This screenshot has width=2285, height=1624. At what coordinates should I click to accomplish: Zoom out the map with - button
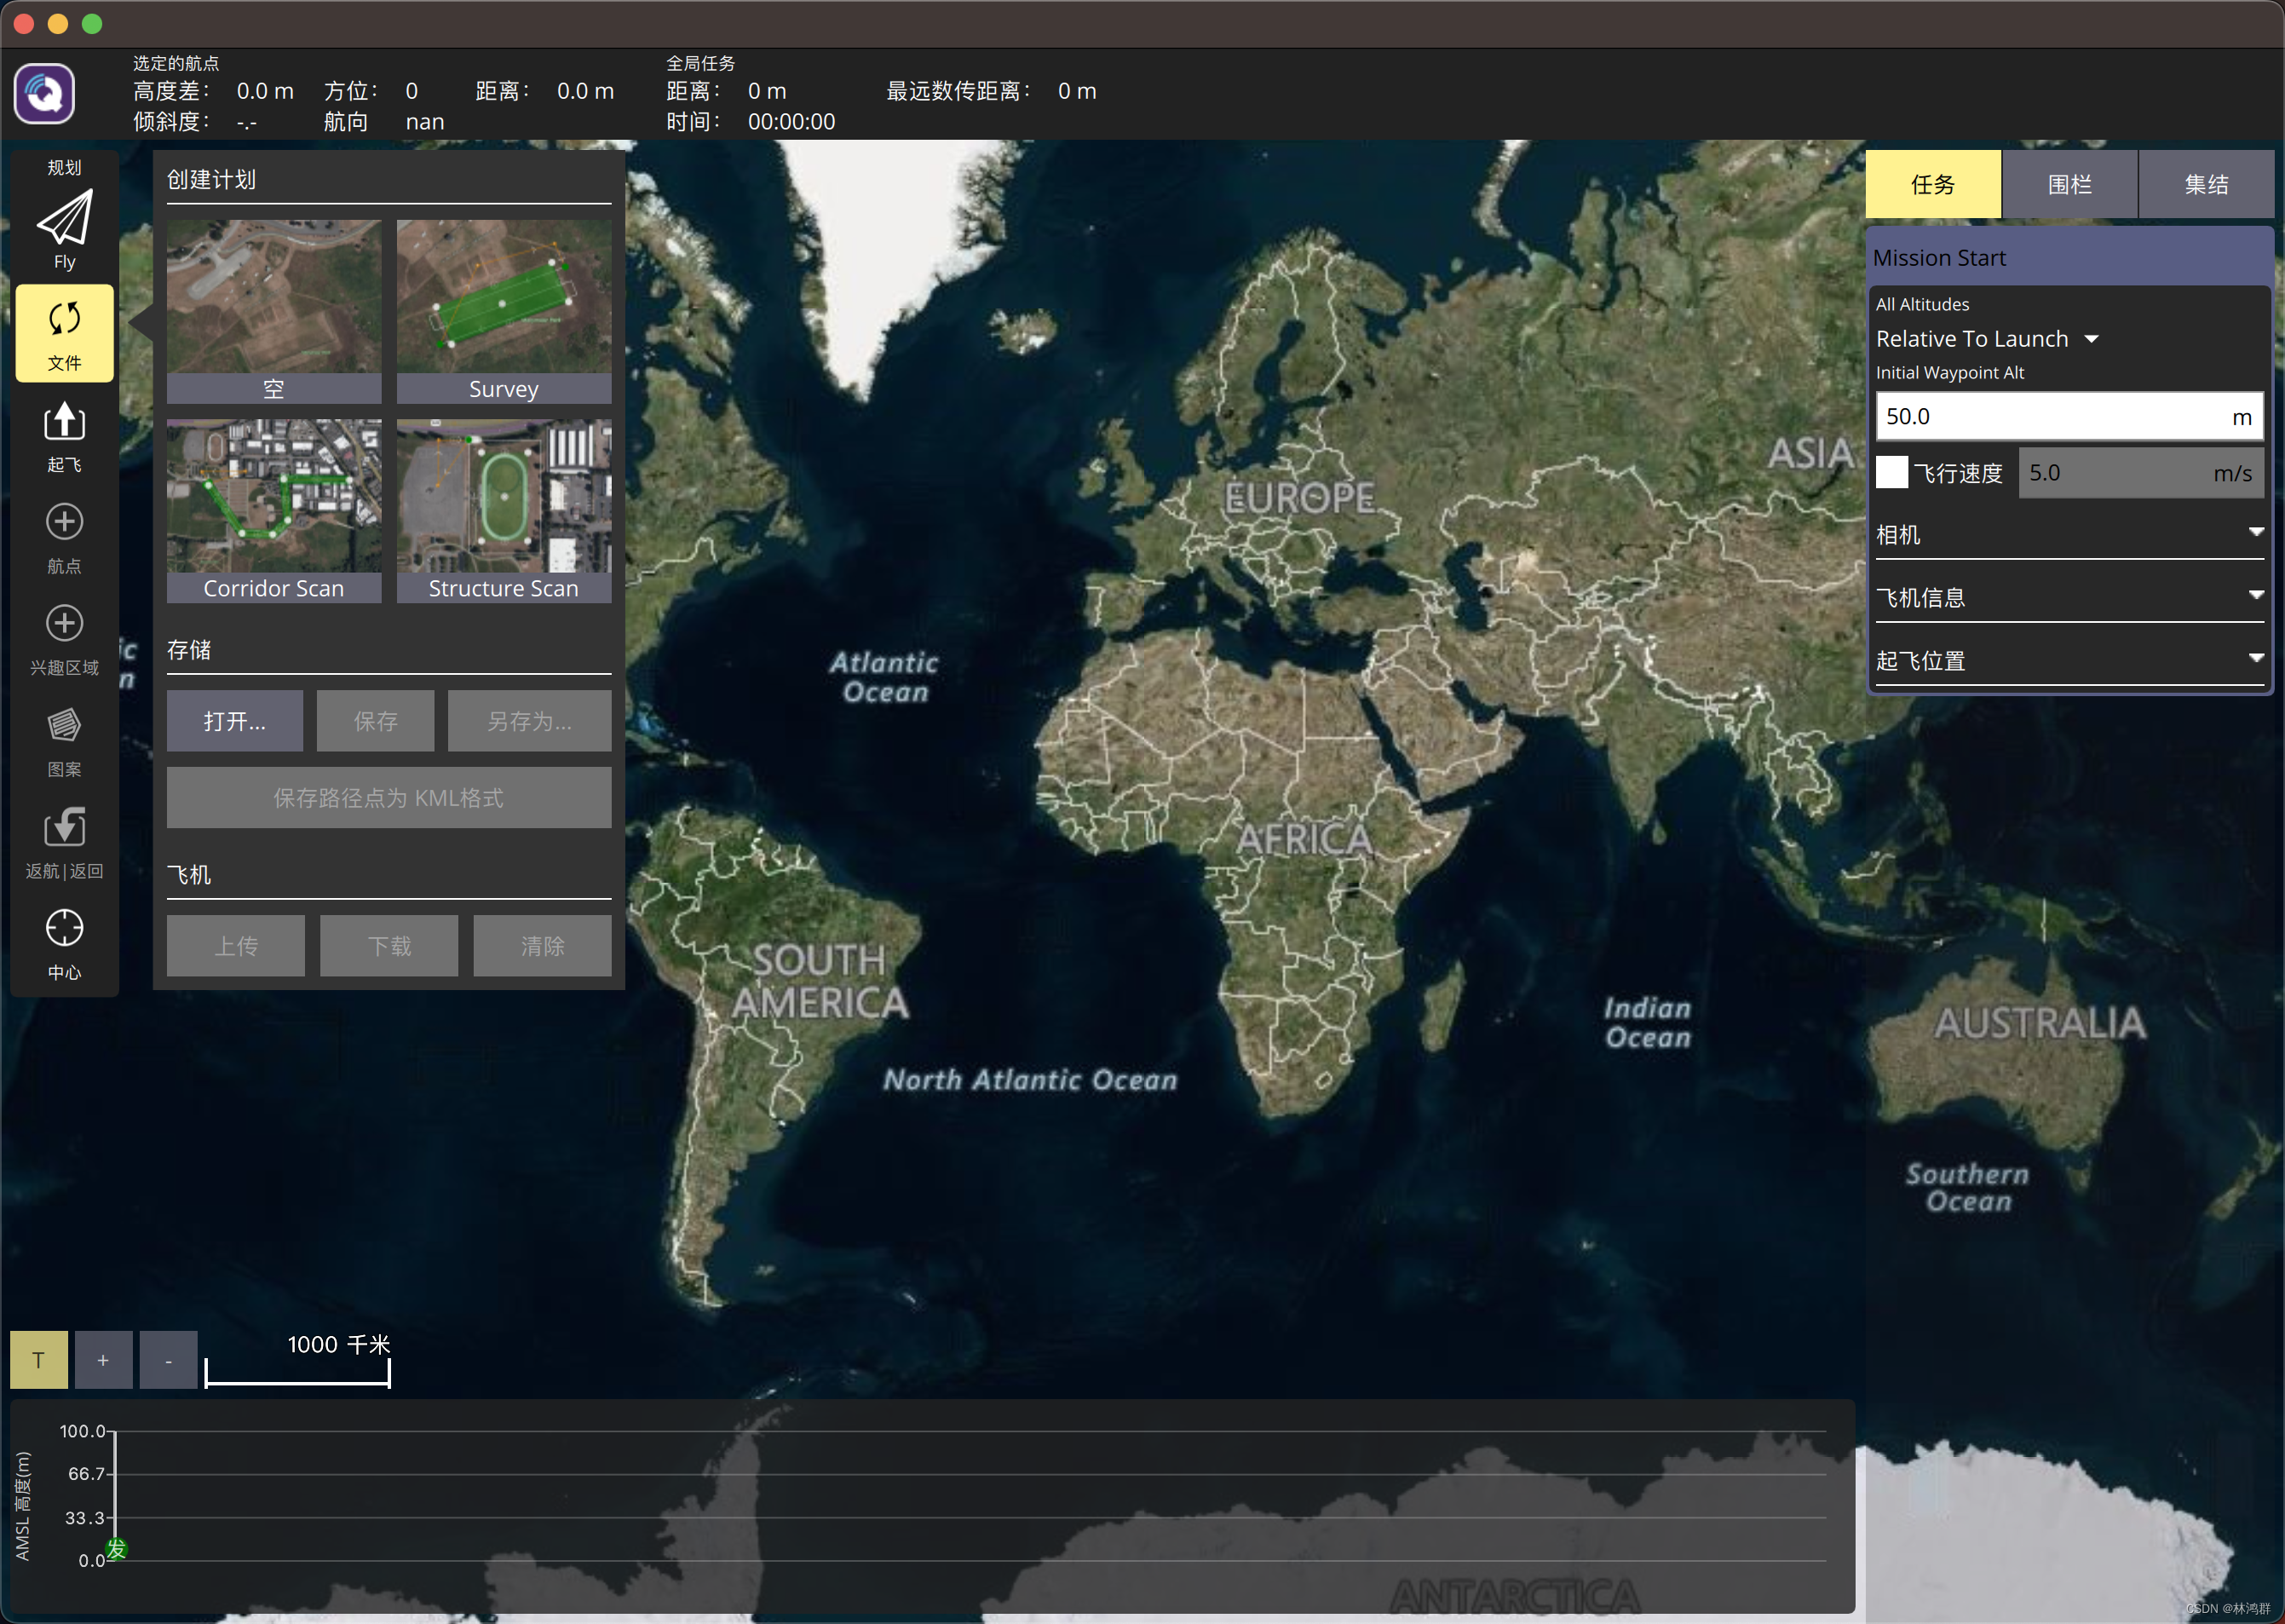(x=168, y=1360)
